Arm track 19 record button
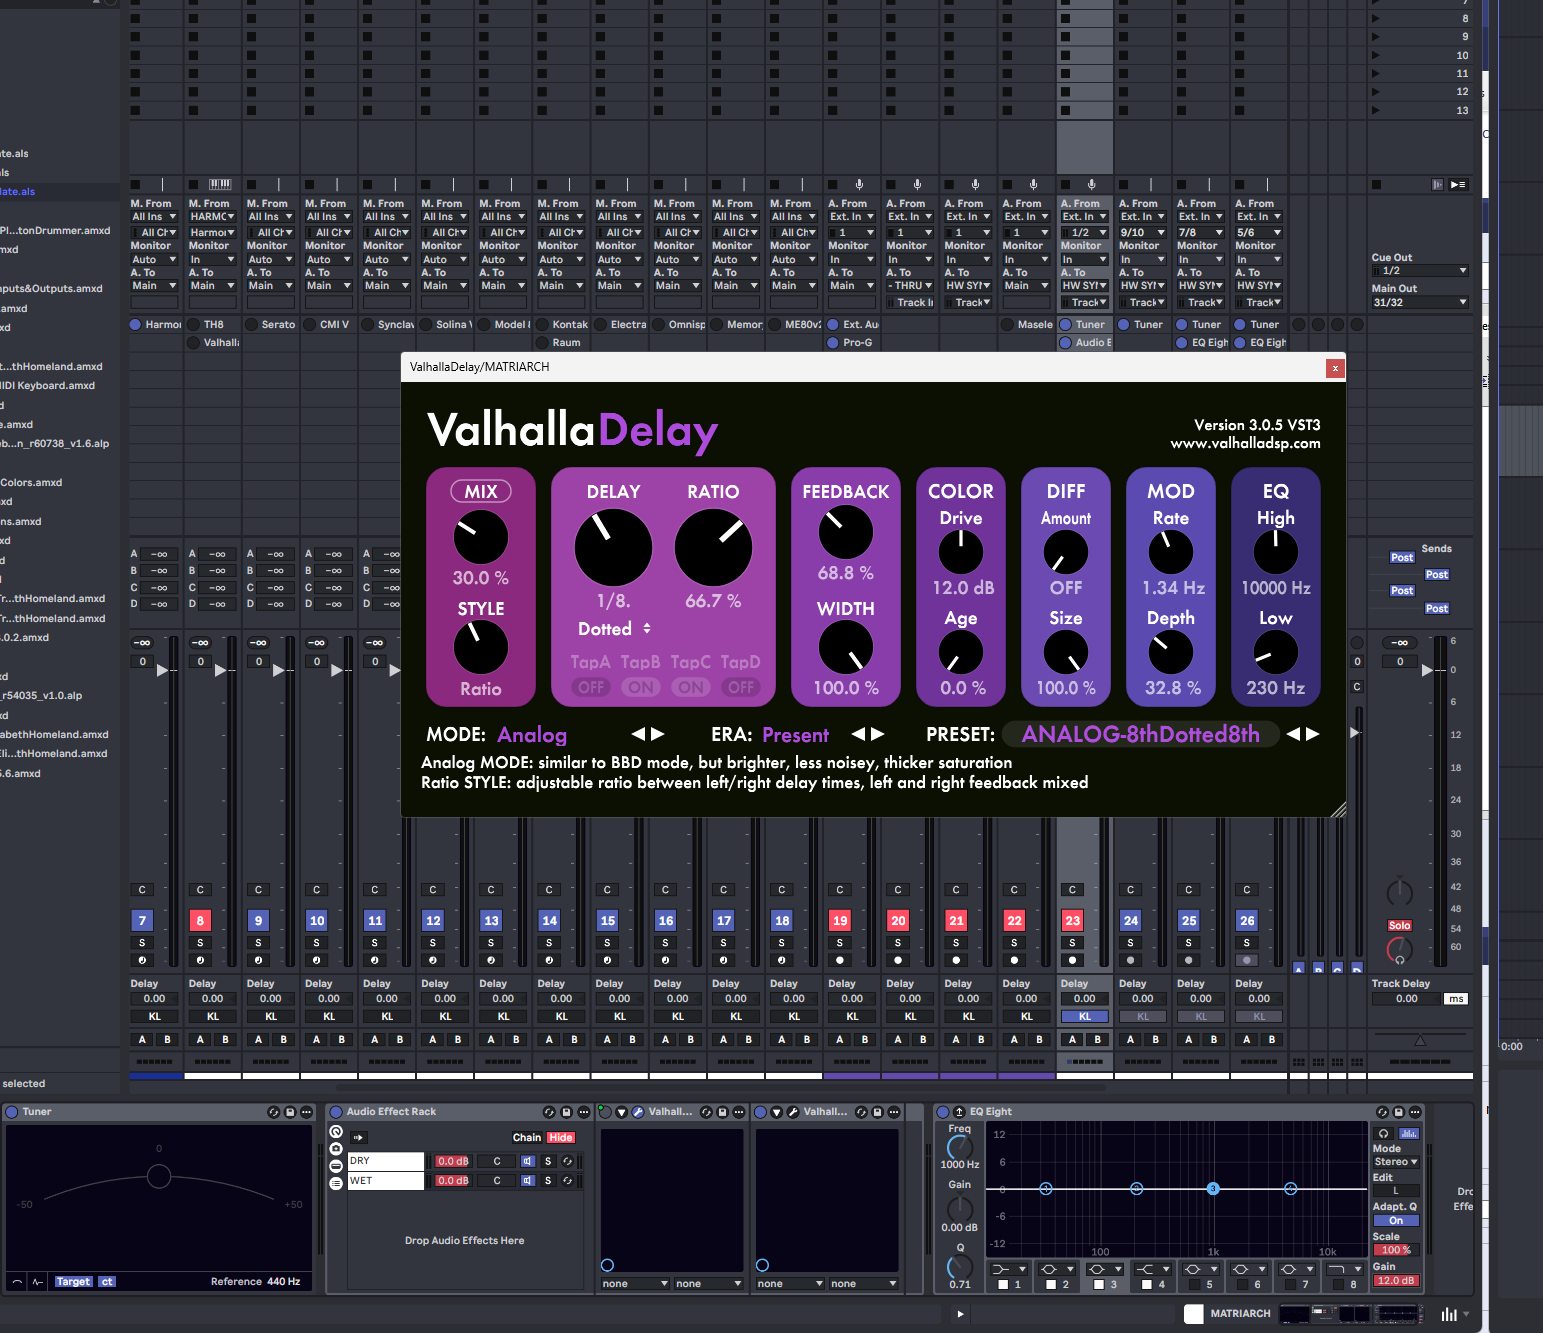Image resolution: width=1543 pixels, height=1333 pixels. (x=840, y=960)
